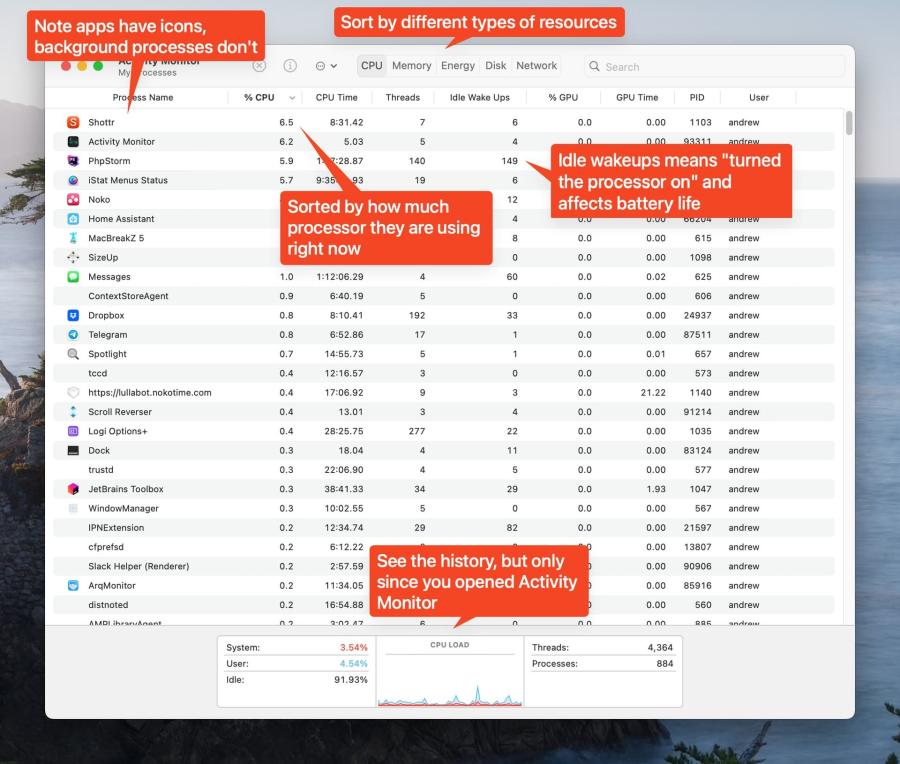Click the Threads total 4,364
The image size is (900, 764).
tap(660, 647)
